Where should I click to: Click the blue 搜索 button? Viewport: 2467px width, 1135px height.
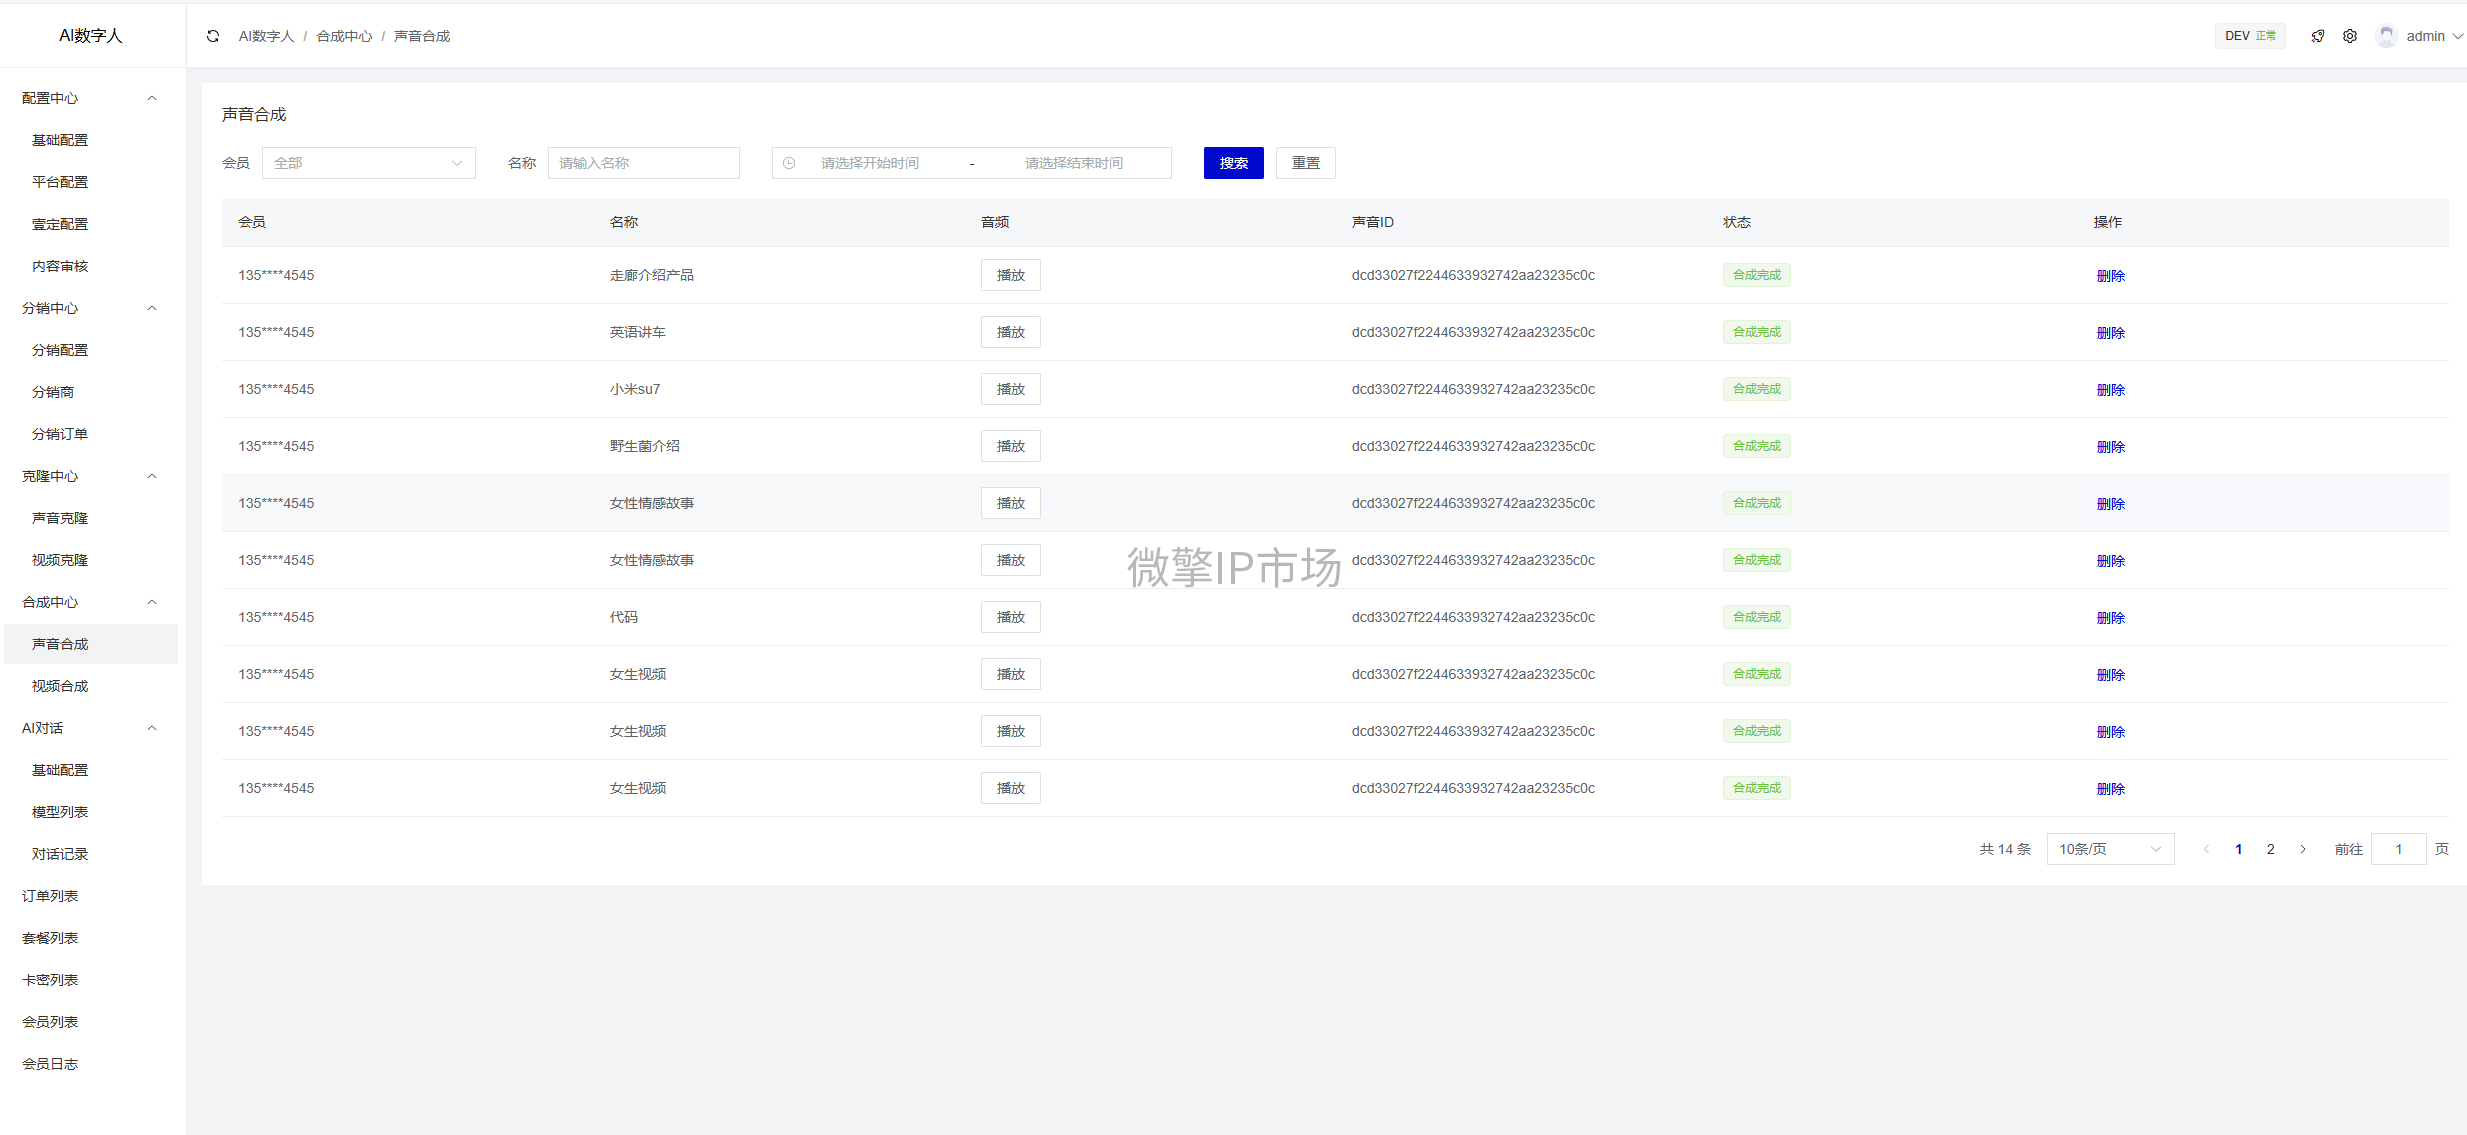pyautogui.click(x=1233, y=163)
